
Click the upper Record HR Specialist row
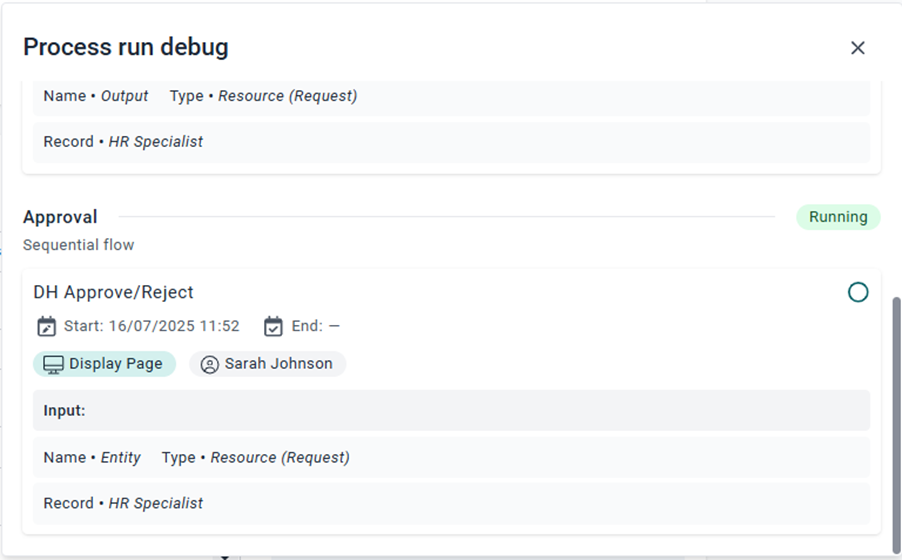[x=123, y=142]
